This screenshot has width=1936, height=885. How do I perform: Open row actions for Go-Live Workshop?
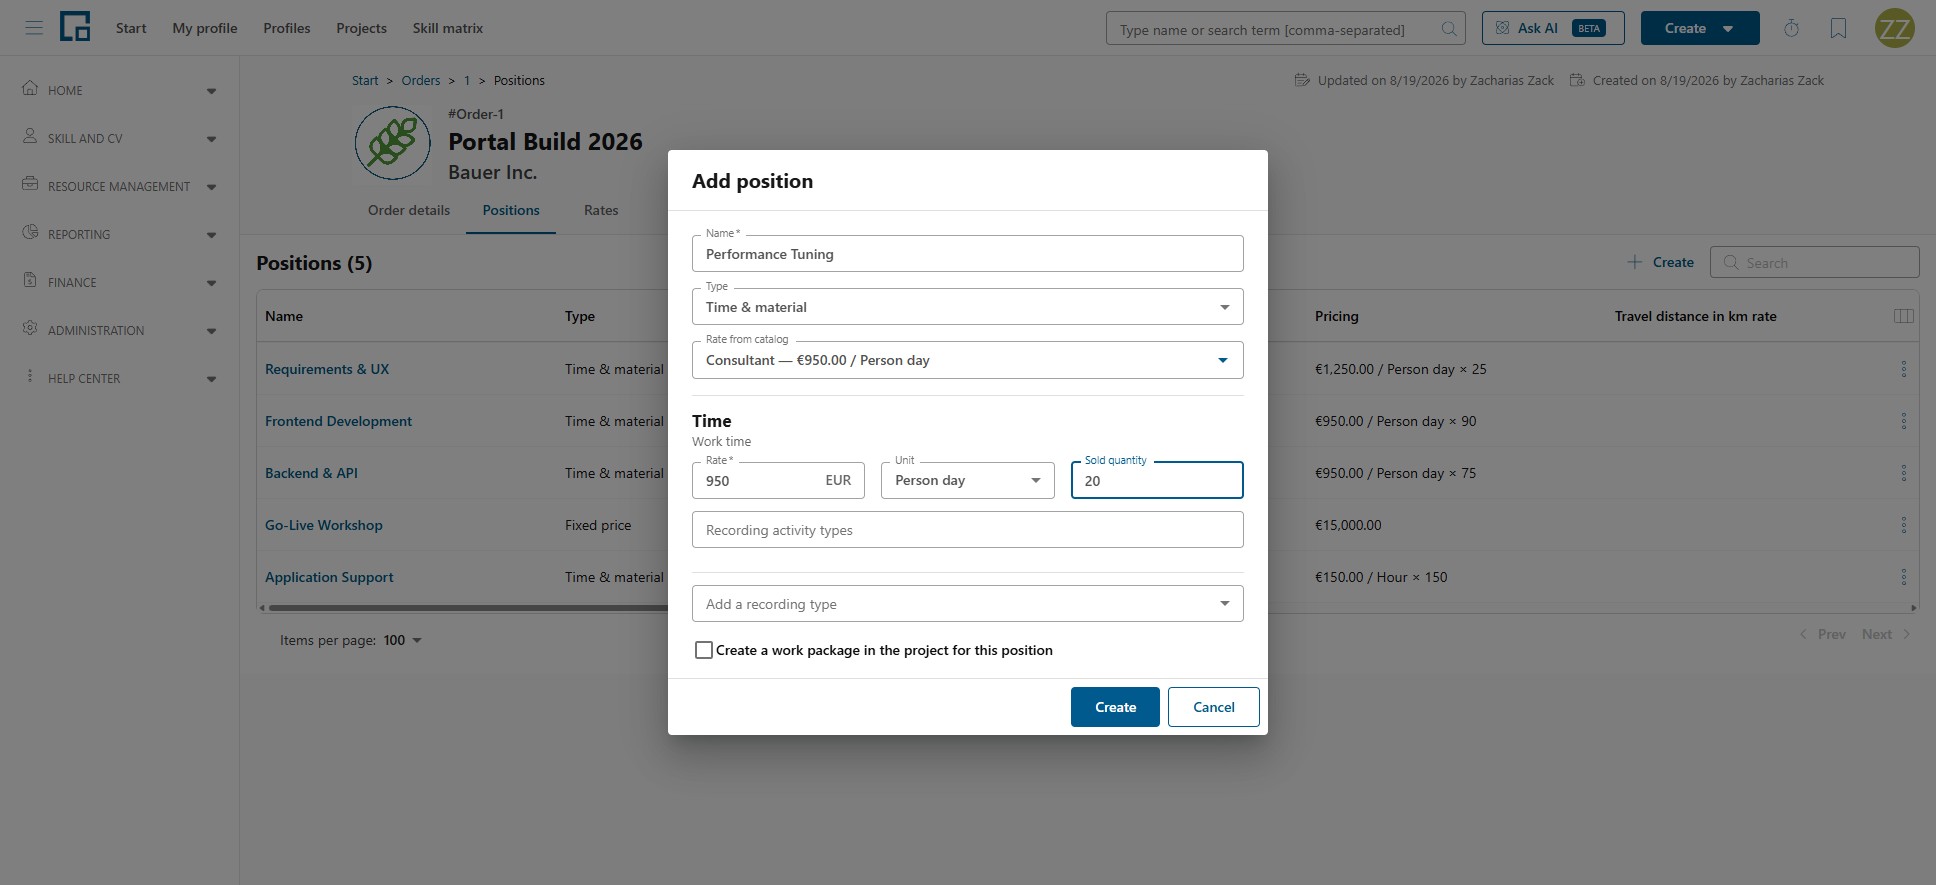point(1904,525)
